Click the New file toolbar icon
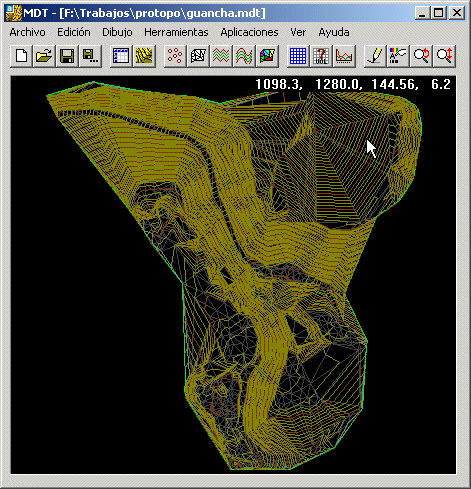Screen dimensions: 471x489 coord(22,56)
